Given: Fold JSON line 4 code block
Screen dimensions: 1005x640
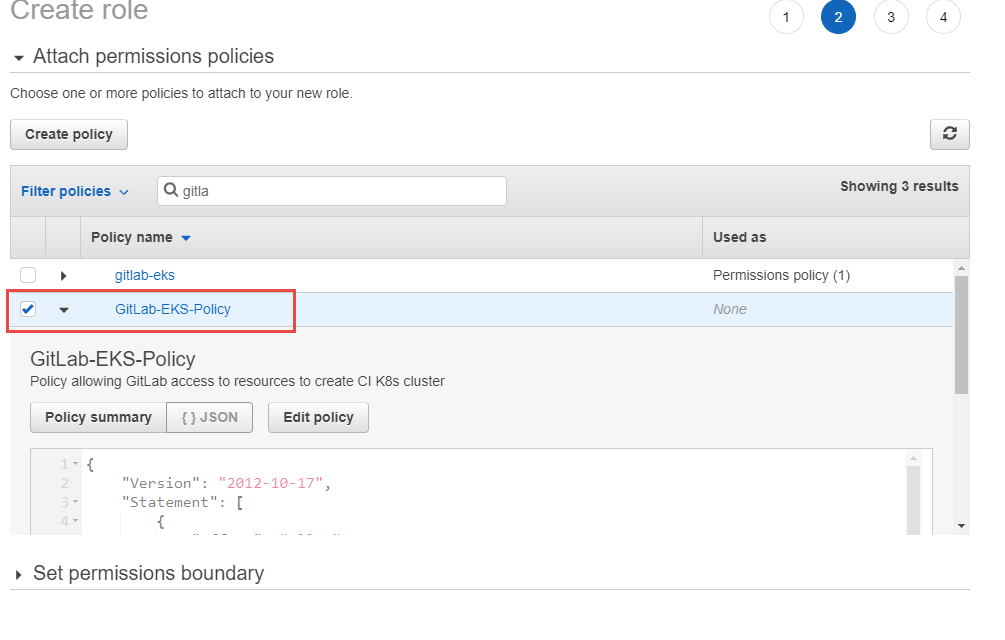Looking at the screenshot, I should pos(76,521).
